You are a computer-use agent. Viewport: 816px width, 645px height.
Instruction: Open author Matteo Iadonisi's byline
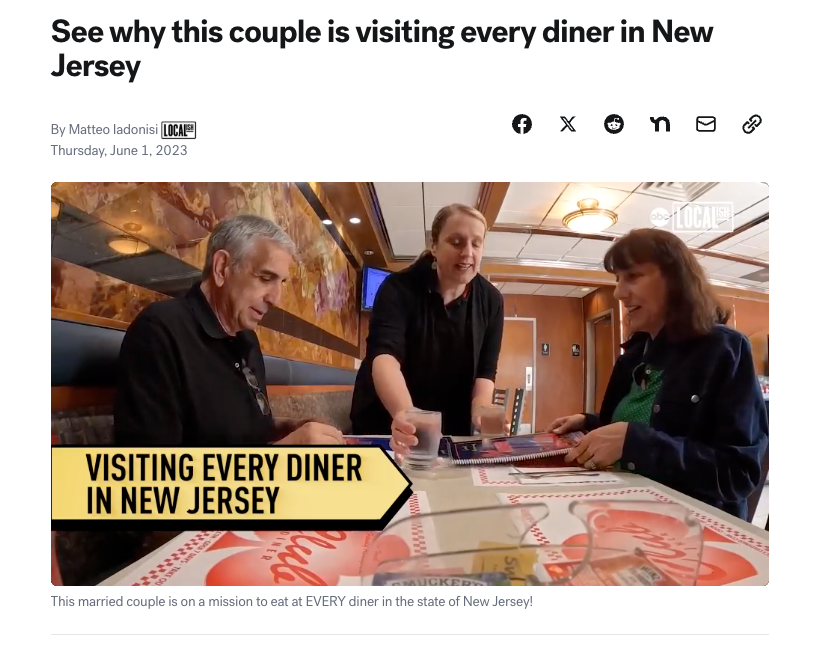[113, 129]
